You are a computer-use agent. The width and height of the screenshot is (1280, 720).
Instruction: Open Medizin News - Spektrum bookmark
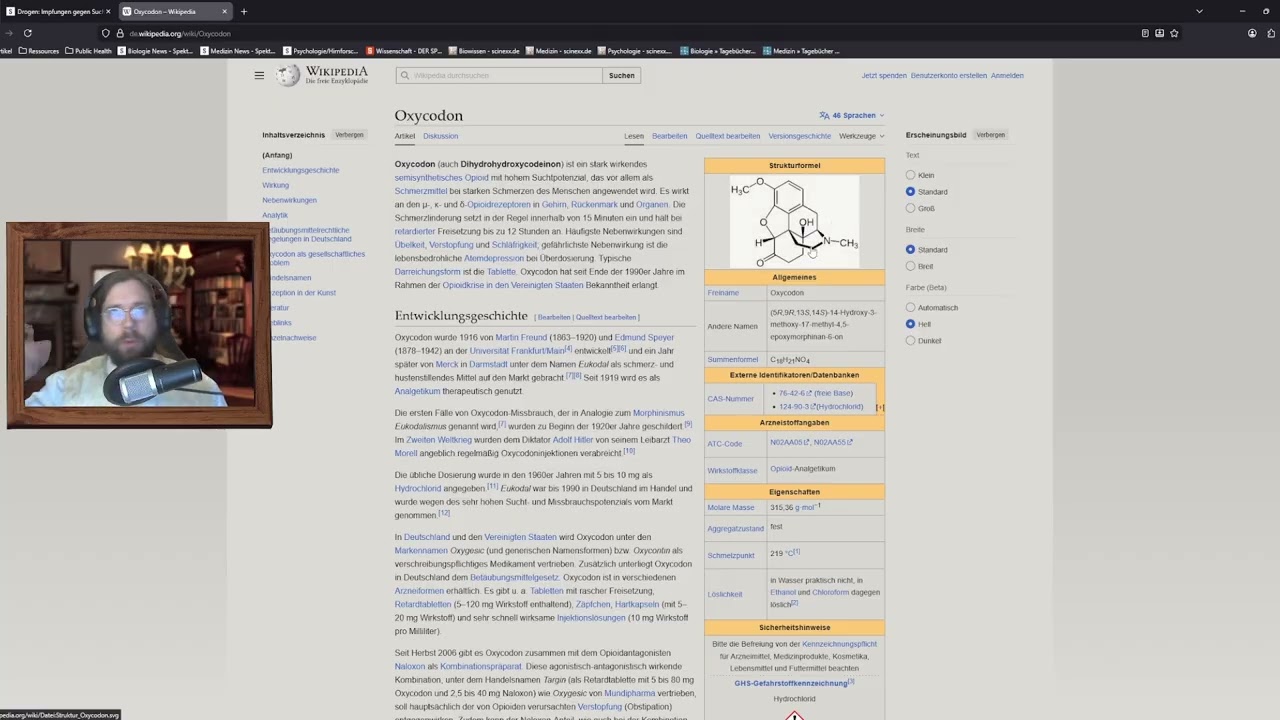tap(238, 51)
